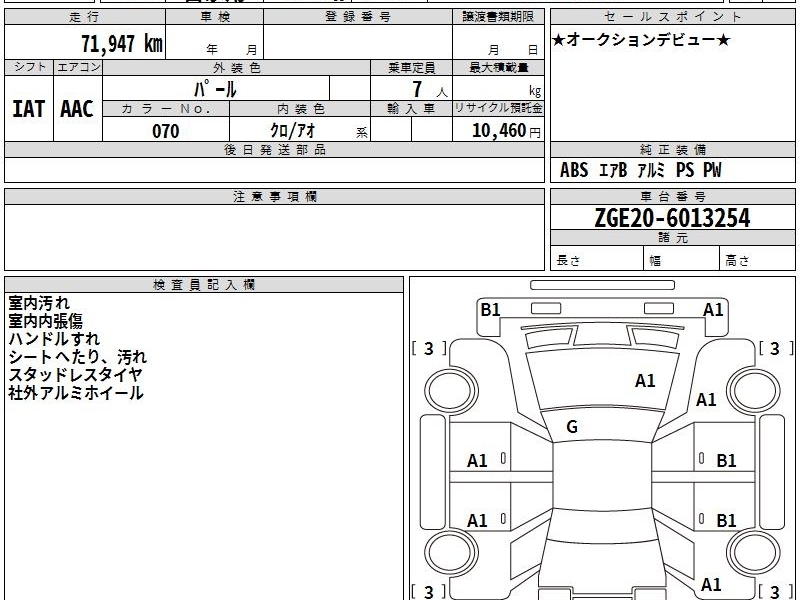Select the 外装色 header
This screenshot has height=600, width=800.
click(237, 67)
